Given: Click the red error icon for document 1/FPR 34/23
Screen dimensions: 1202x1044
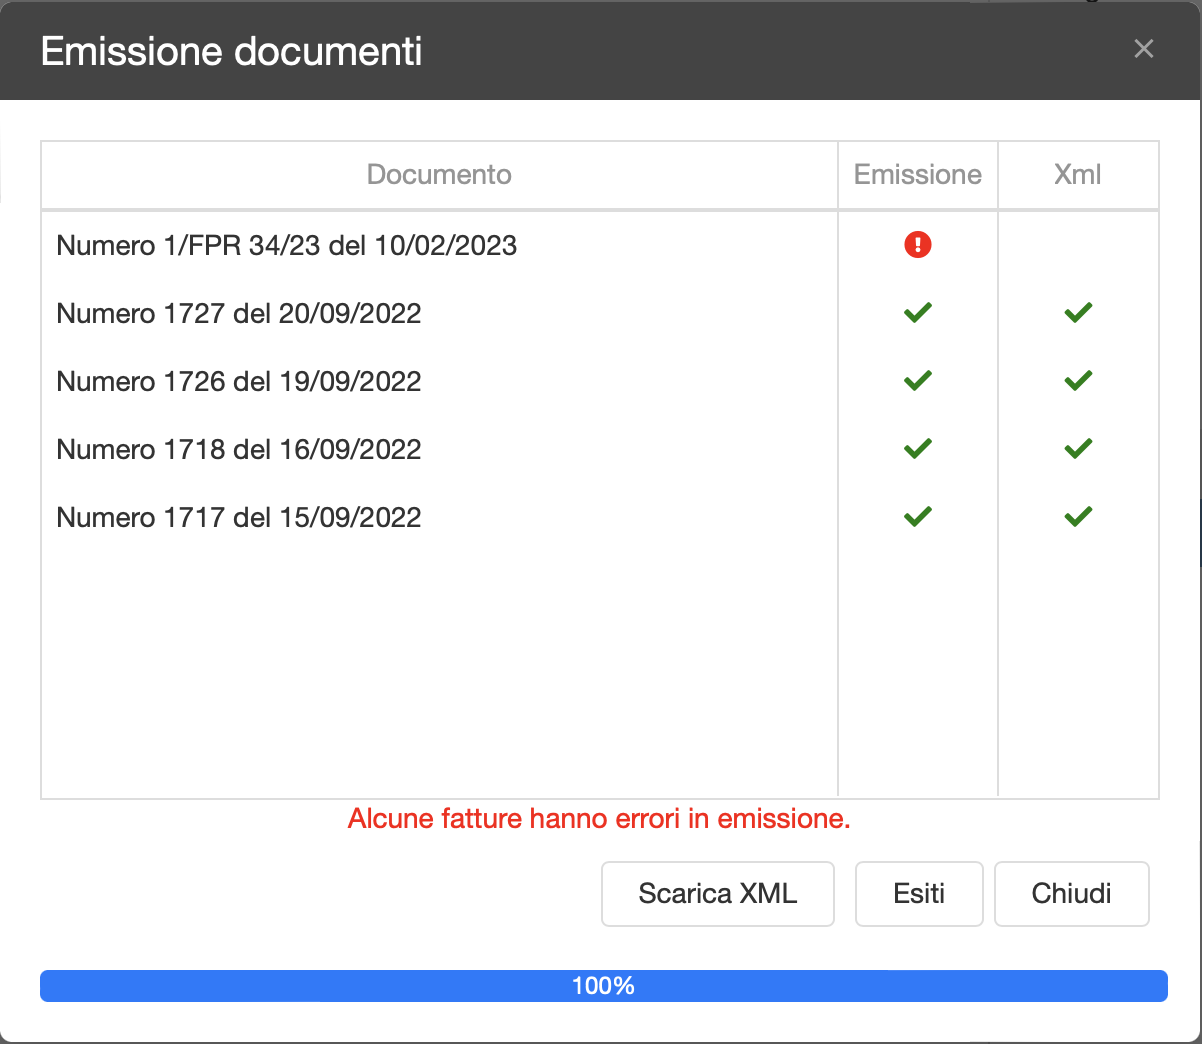Looking at the screenshot, I should 917,245.
